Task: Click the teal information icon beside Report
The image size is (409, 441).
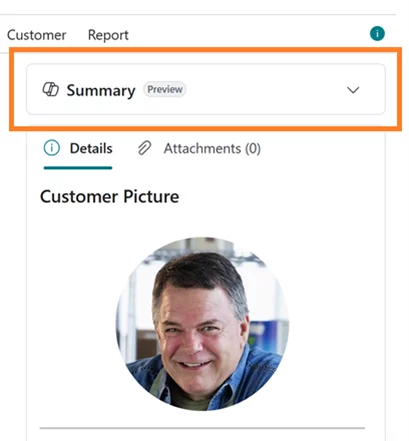Action: click(x=377, y=34)
